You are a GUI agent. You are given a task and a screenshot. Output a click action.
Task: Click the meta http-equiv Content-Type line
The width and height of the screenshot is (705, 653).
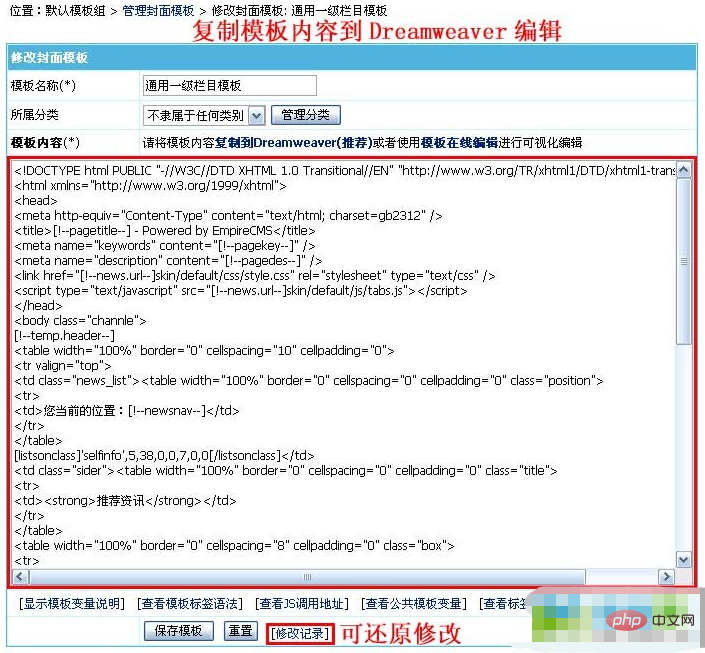click(228, 215)
